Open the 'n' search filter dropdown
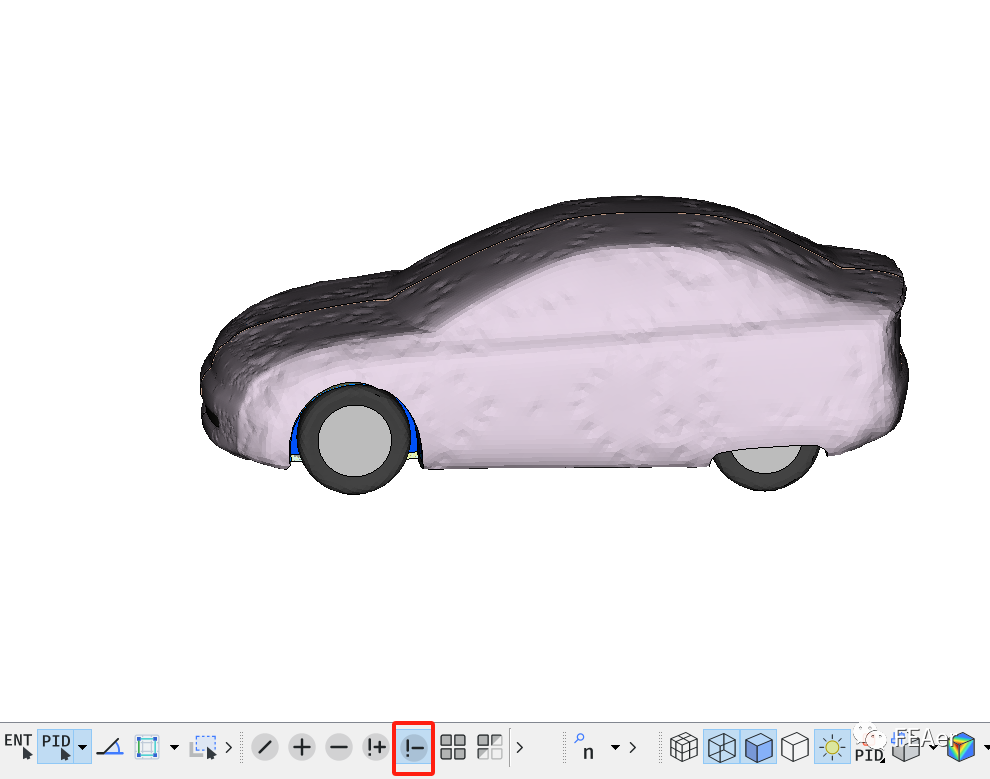 click(615, 747)
